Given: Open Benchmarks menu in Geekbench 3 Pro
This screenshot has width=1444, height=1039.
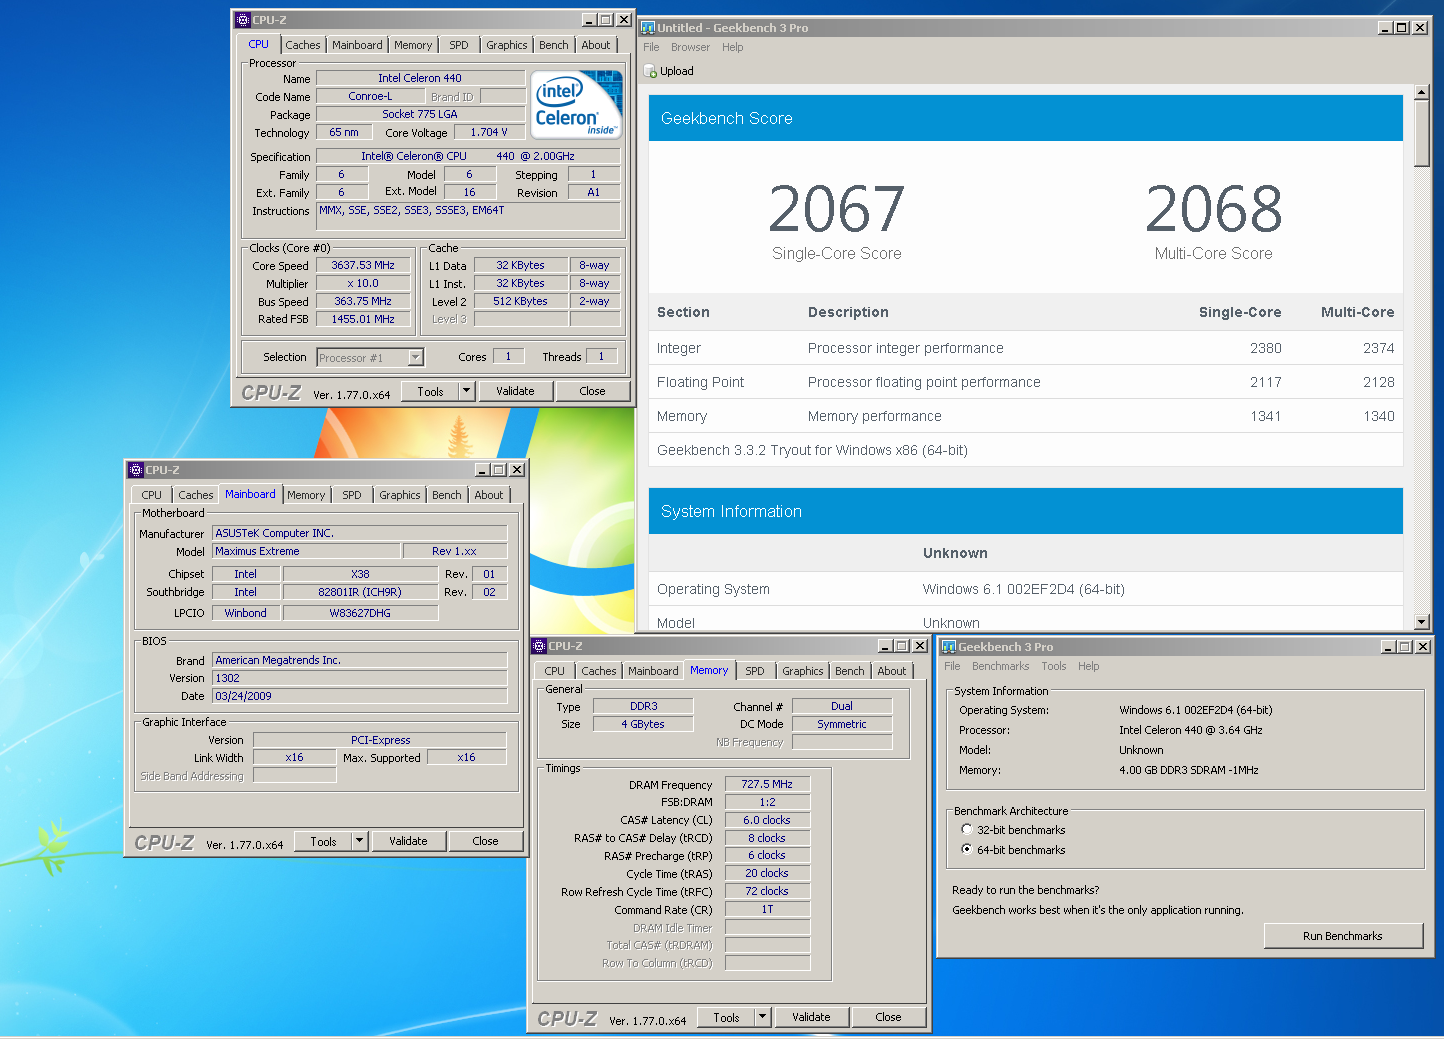Looking at the screenshot, I should tap(1000, 666).
